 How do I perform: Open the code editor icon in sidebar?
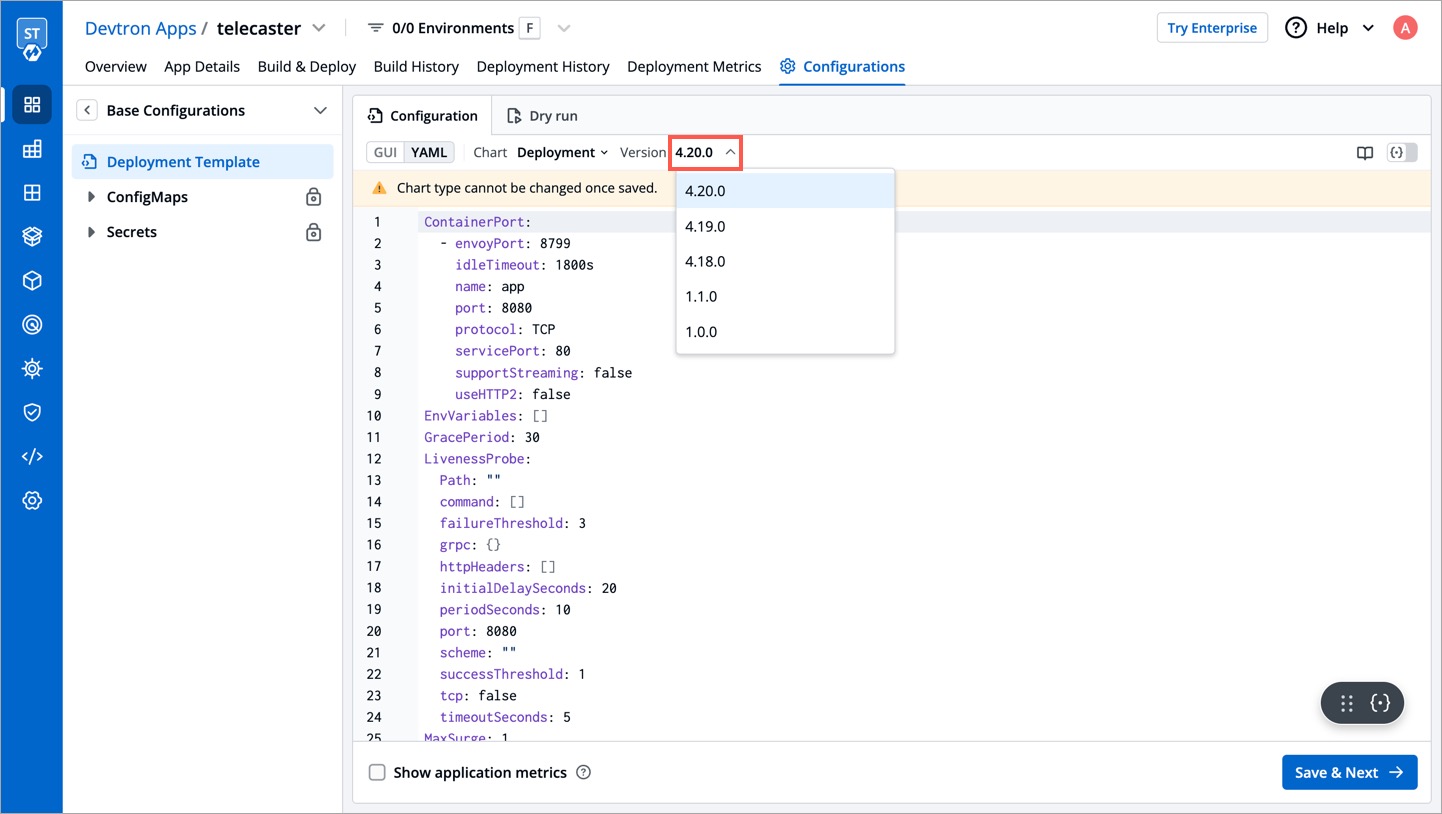tap(32, 456)
